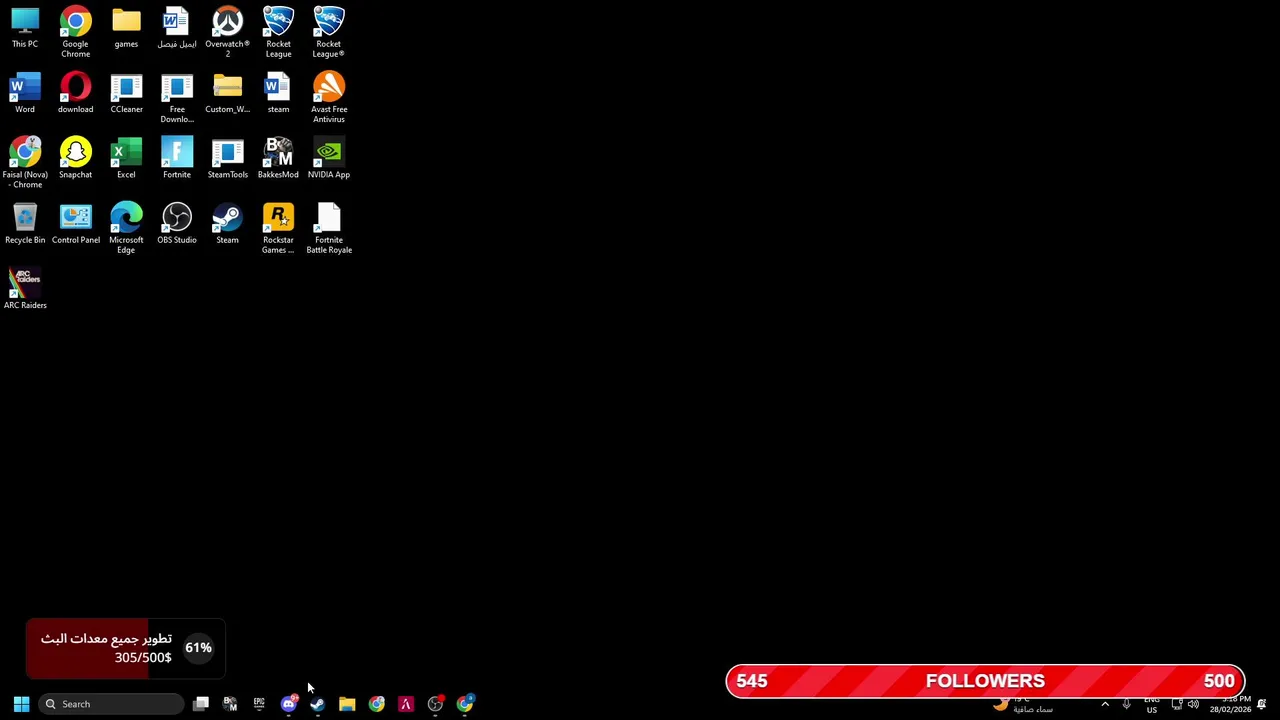
Task: Select Rockstar Games Launcher desktop icon
Action: point(278,228)
